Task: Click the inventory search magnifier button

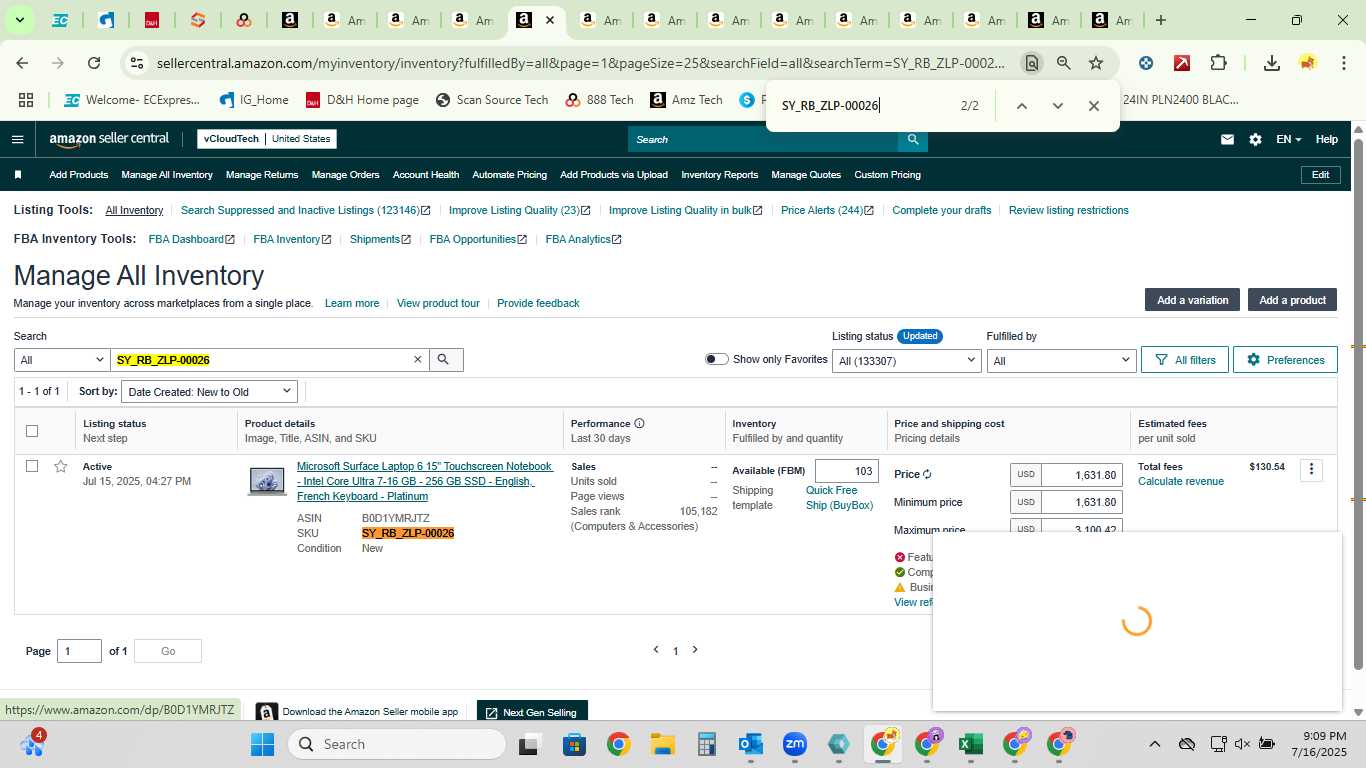Action: [x=445, y=360]
